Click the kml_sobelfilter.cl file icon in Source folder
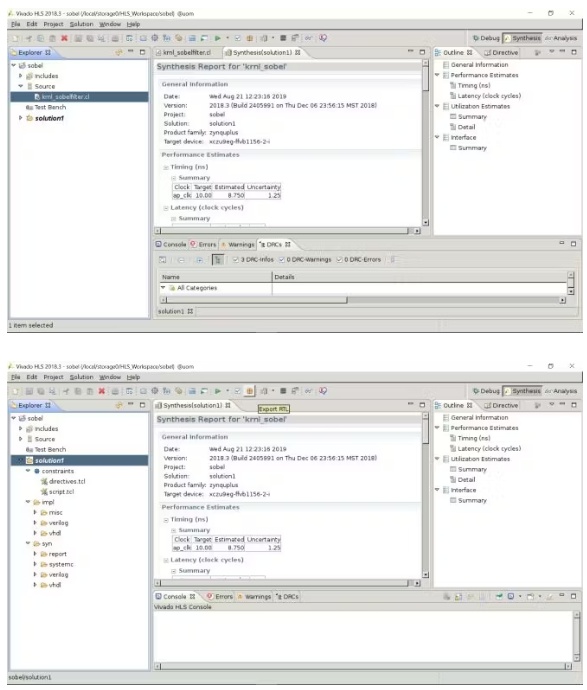The image size is (587, 690). point(37,97)
